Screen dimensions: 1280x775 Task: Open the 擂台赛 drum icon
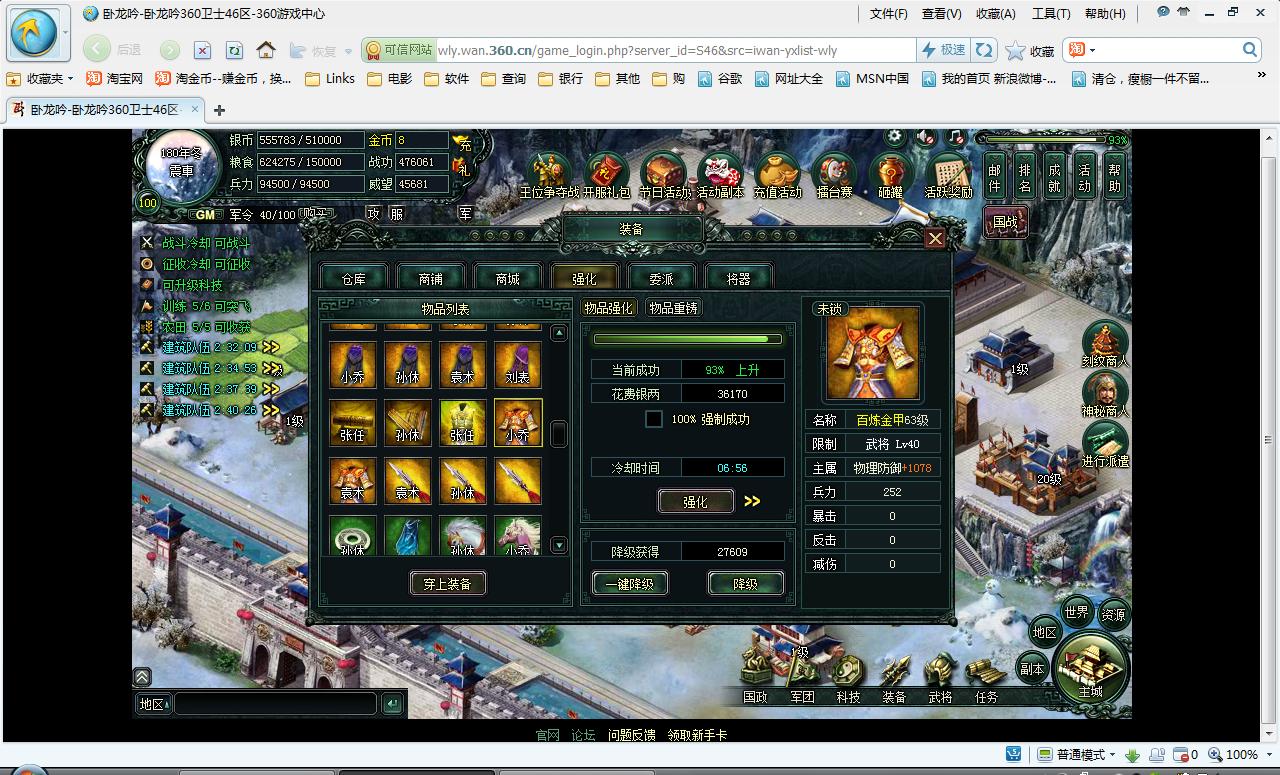tap(834, 172)
